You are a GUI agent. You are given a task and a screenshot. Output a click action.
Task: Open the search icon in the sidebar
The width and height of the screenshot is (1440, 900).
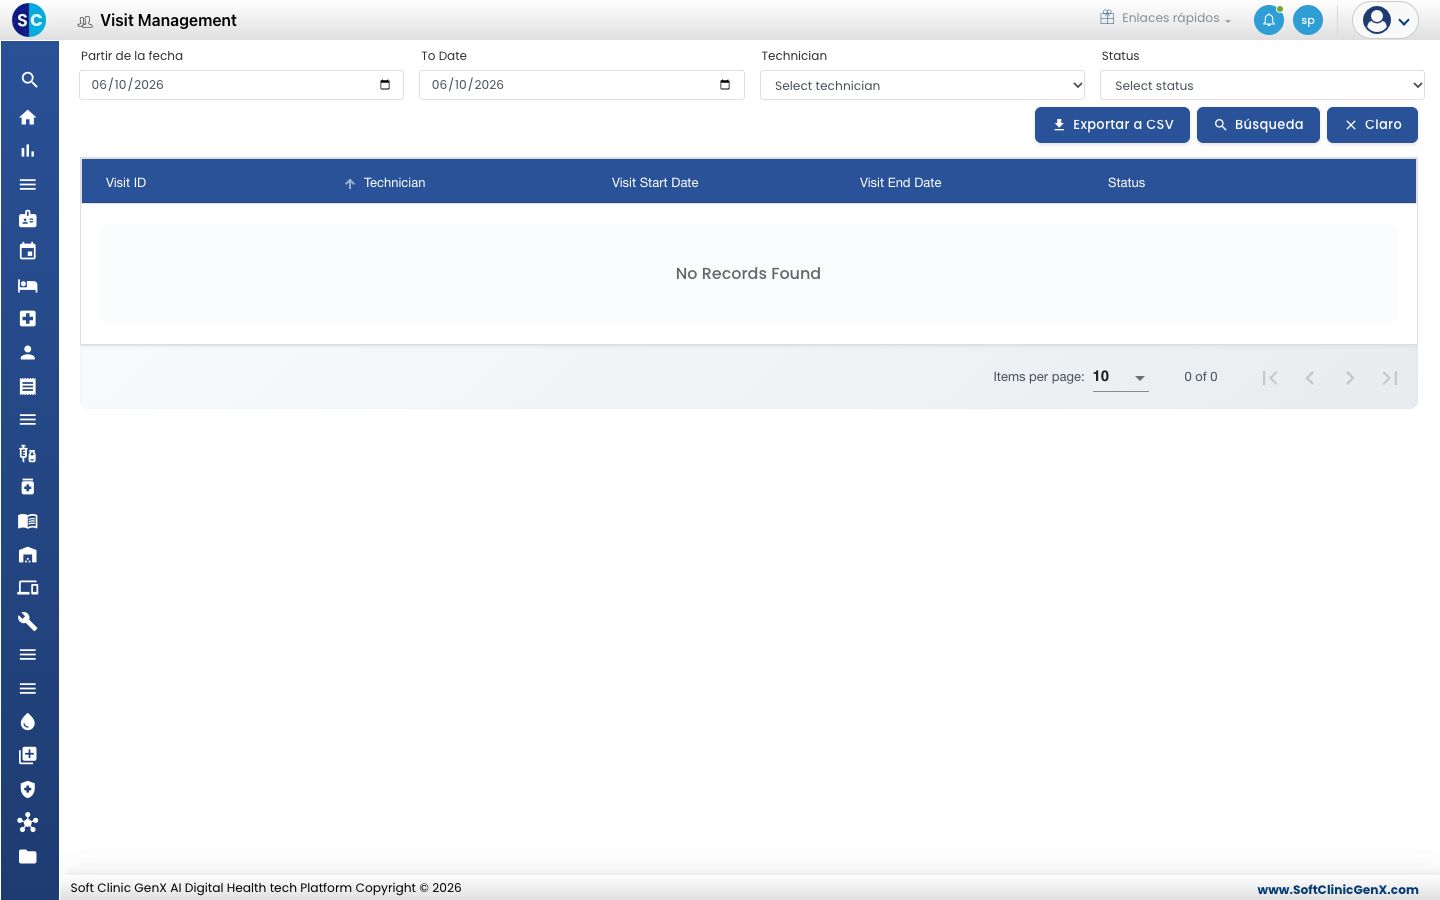pyautogui.click(x=29, y=80)
